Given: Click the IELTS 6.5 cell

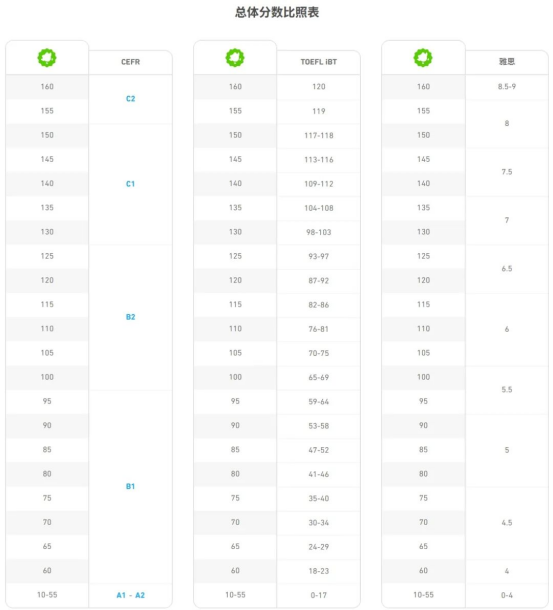Looking at the screenshot, I should click(507, 268).
